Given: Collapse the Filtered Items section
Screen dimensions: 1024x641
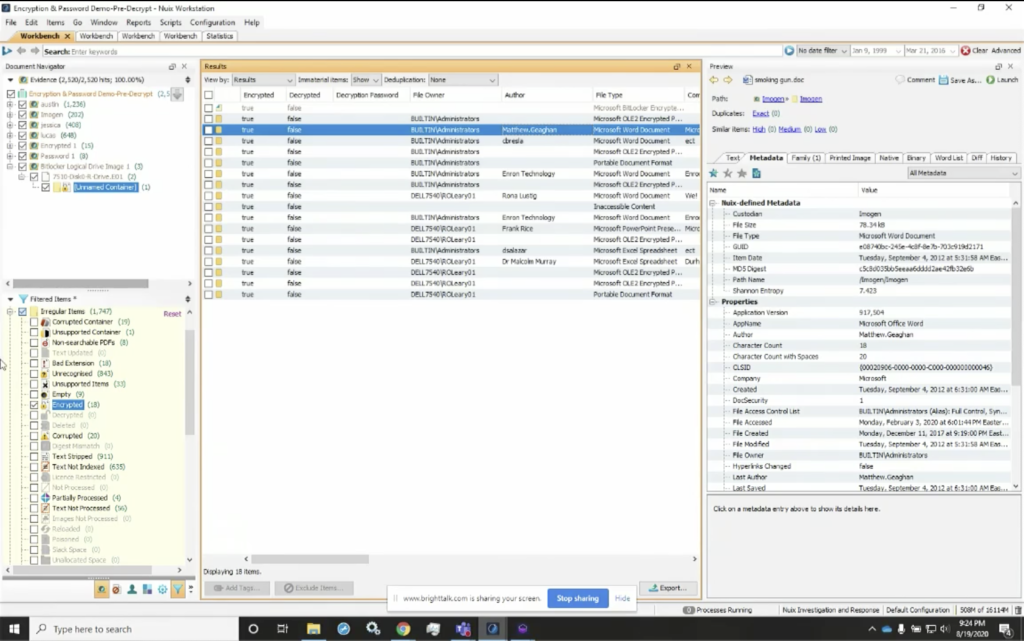Looking at the screenshot, I should click(10, 299).
